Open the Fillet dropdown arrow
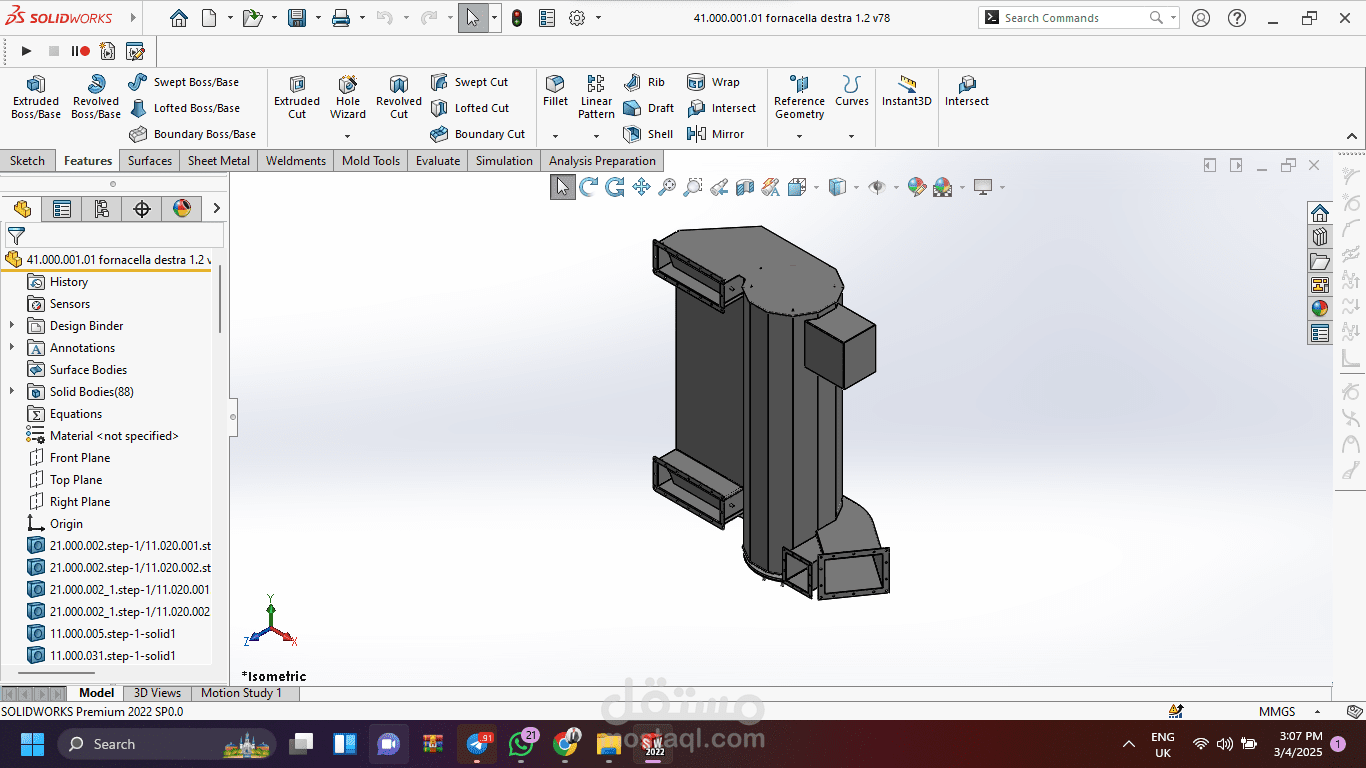This screenshot has width=1366, height=768. tap(555, 136)
